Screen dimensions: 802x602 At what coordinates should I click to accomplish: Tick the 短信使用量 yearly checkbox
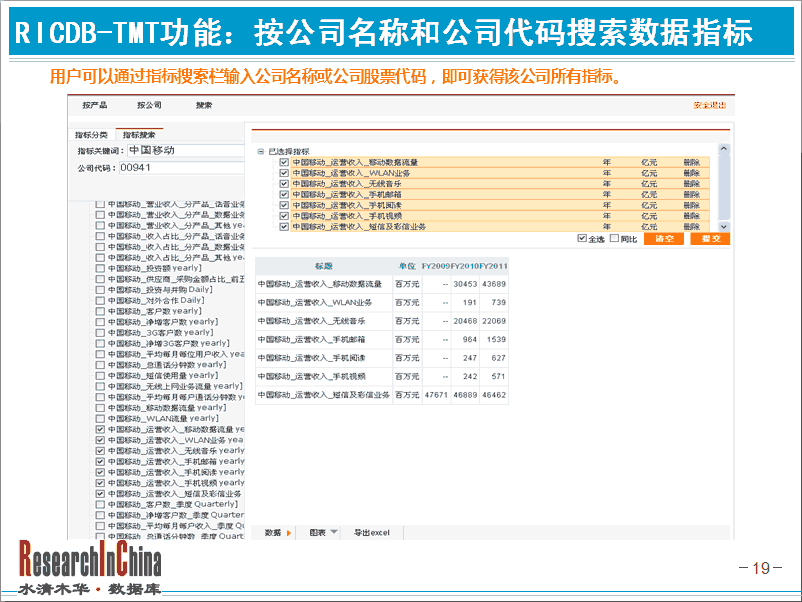point(100,376)
